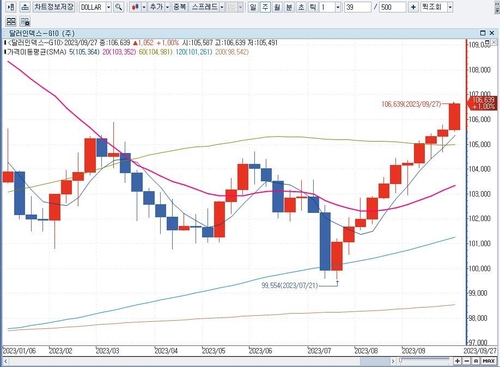Click the 중복 button
The width and height of the screenshot is (500, 367).
coord(180,7)
